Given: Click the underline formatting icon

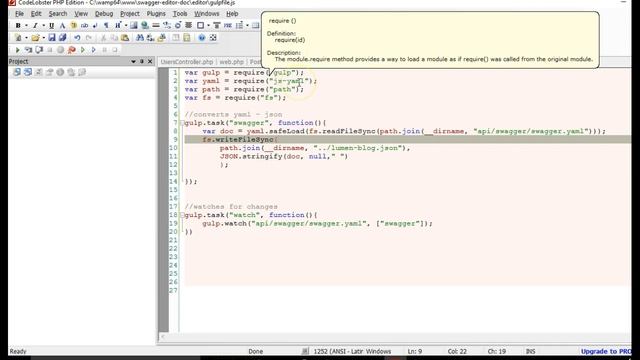Looking at the screenshot, I should [x=51, y=26].
